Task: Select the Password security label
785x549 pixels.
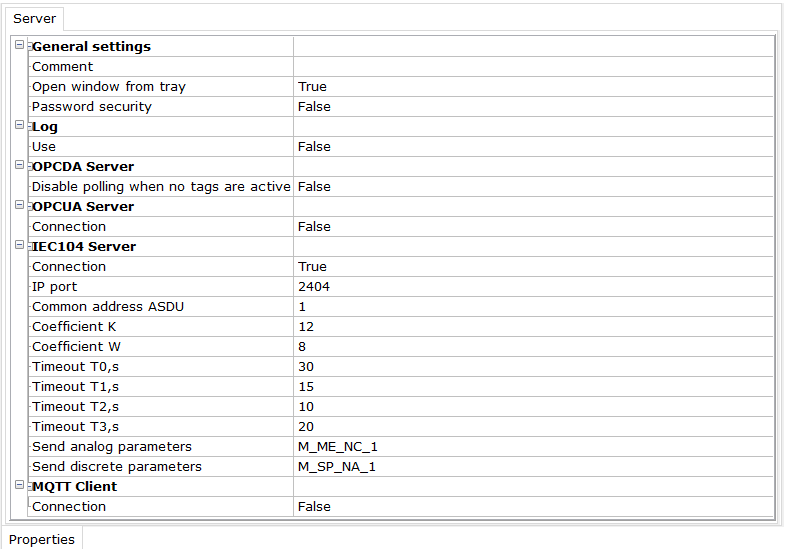Action: [92, 107]
